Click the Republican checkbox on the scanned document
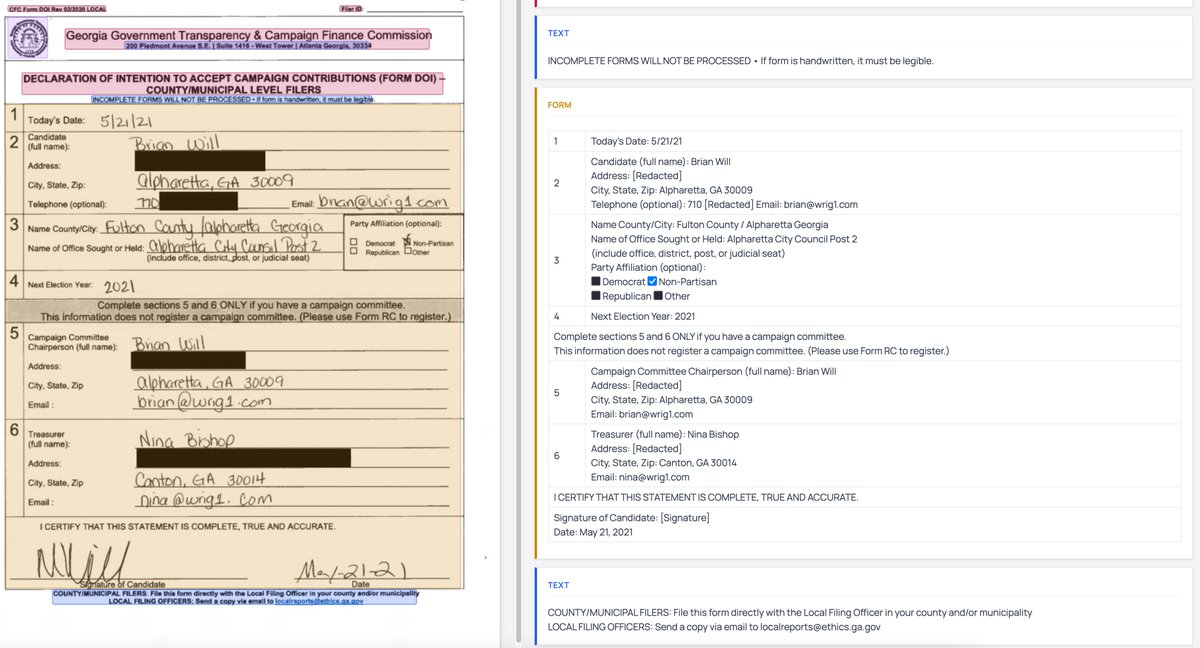The height and width of the screenshot is (648, 1200). [x=355, y=252]
